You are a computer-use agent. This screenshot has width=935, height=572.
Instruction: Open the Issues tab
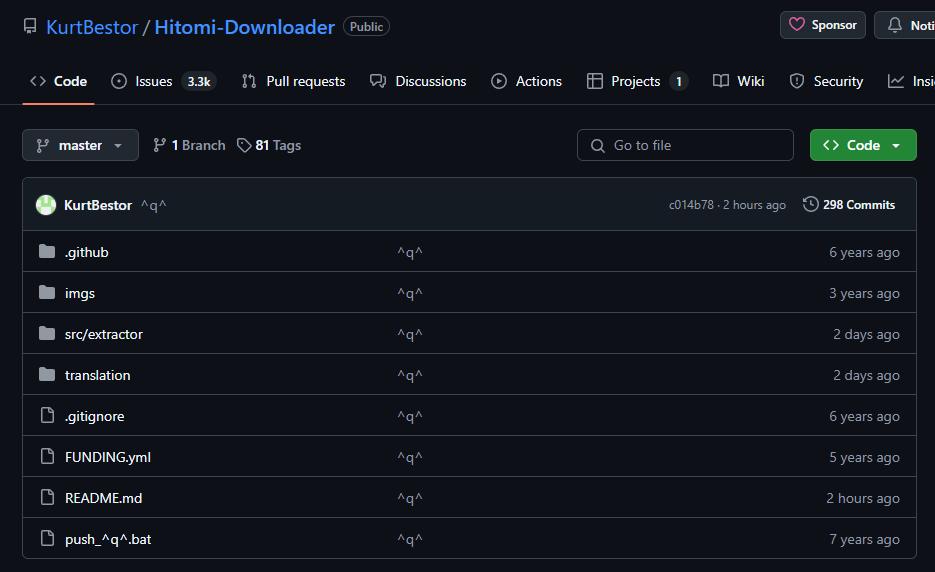click(163, 81)
